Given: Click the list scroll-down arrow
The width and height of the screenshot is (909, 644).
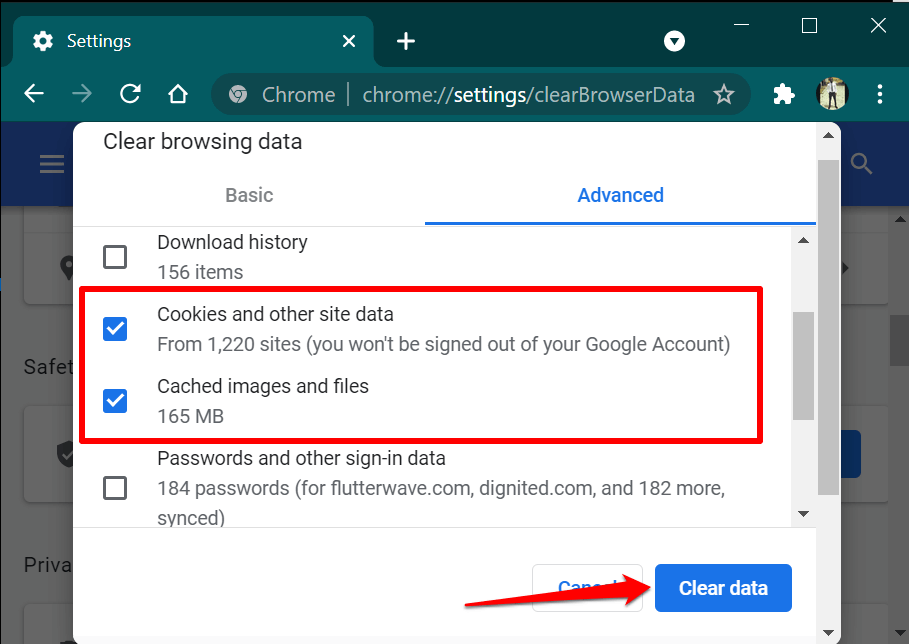Looking at the screenshot, I should 802,514.
